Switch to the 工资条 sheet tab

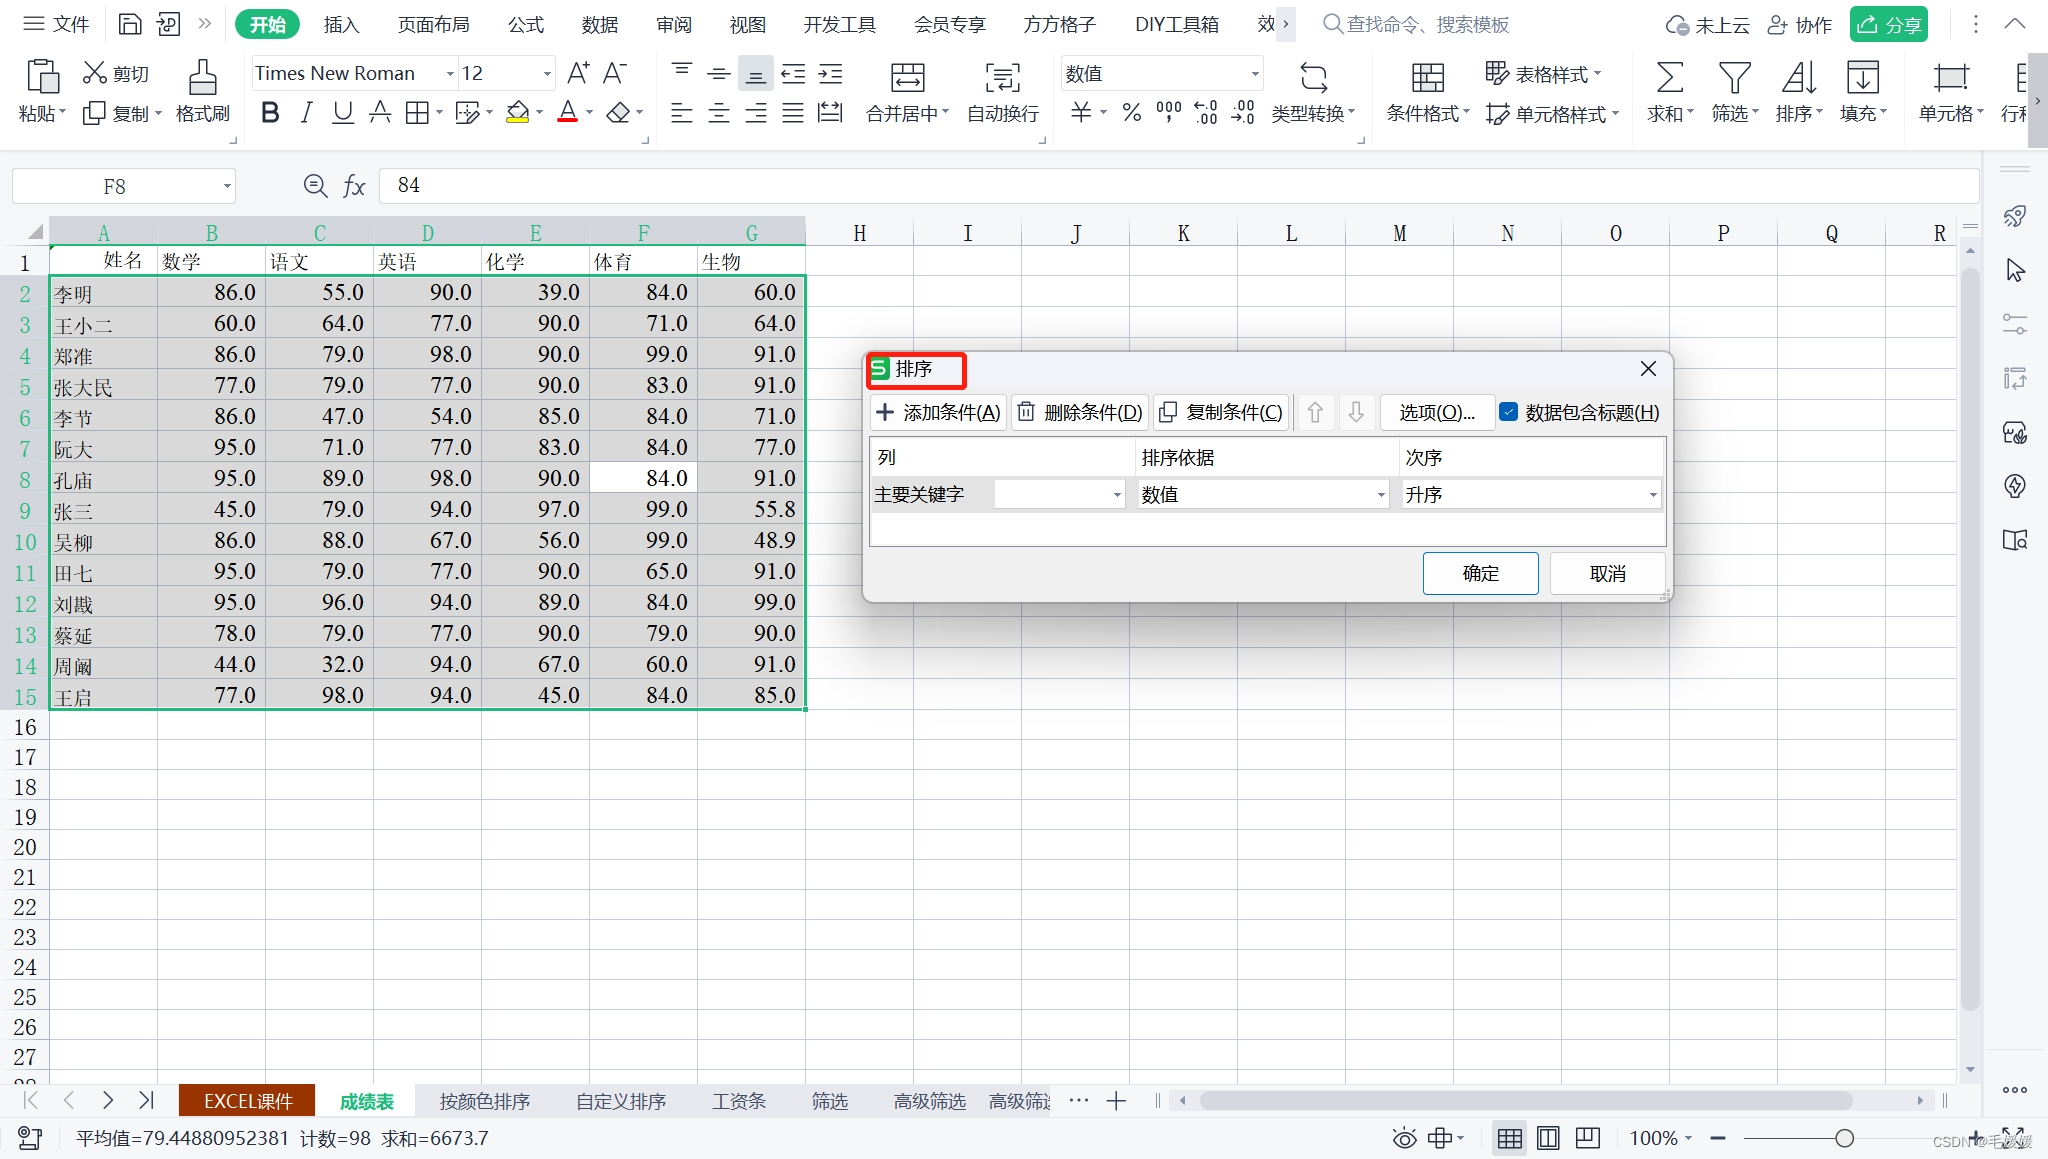coord(738,1101)
